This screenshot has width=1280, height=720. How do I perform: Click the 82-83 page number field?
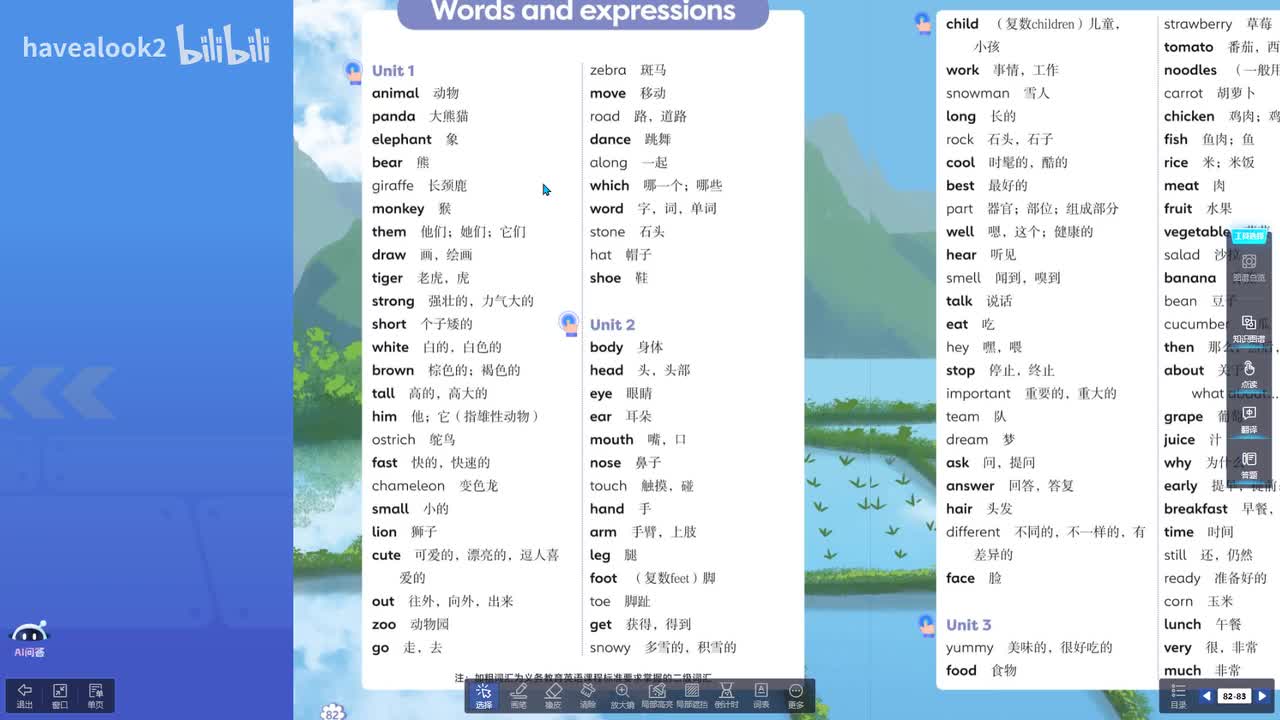pyautogui.click(x=1234, y=696)
